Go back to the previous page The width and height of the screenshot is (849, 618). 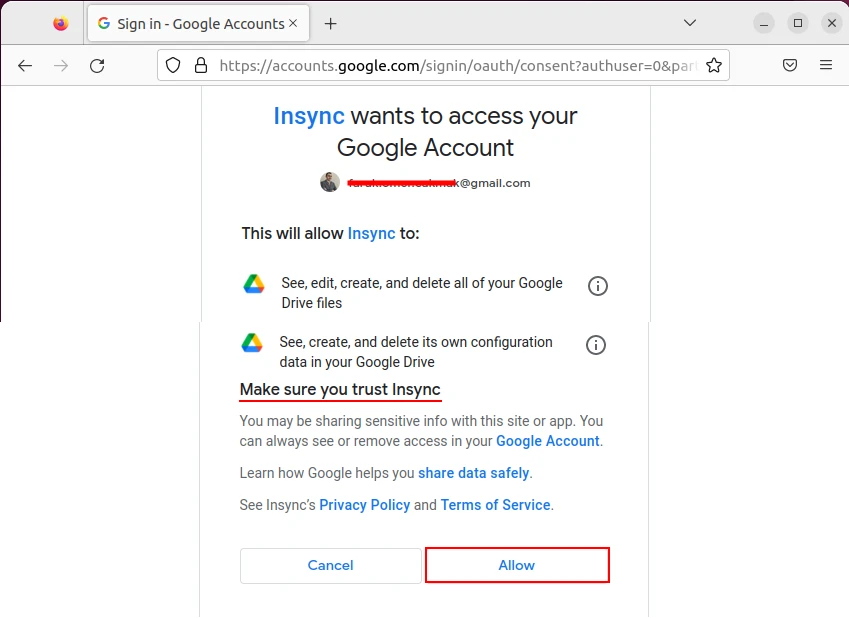click(25, 65)
